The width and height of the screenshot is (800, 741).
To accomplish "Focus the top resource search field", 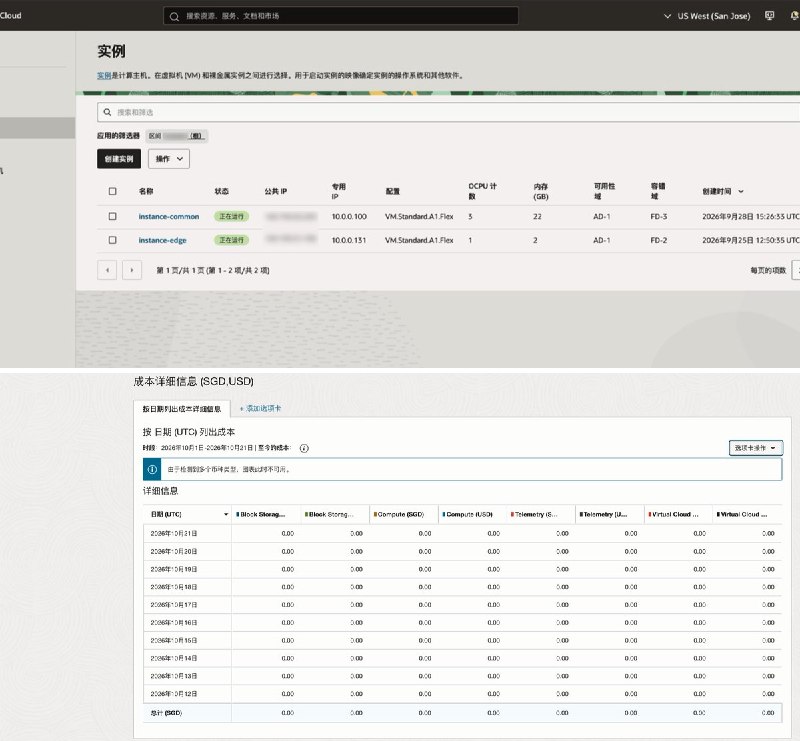I will point(341,16).
